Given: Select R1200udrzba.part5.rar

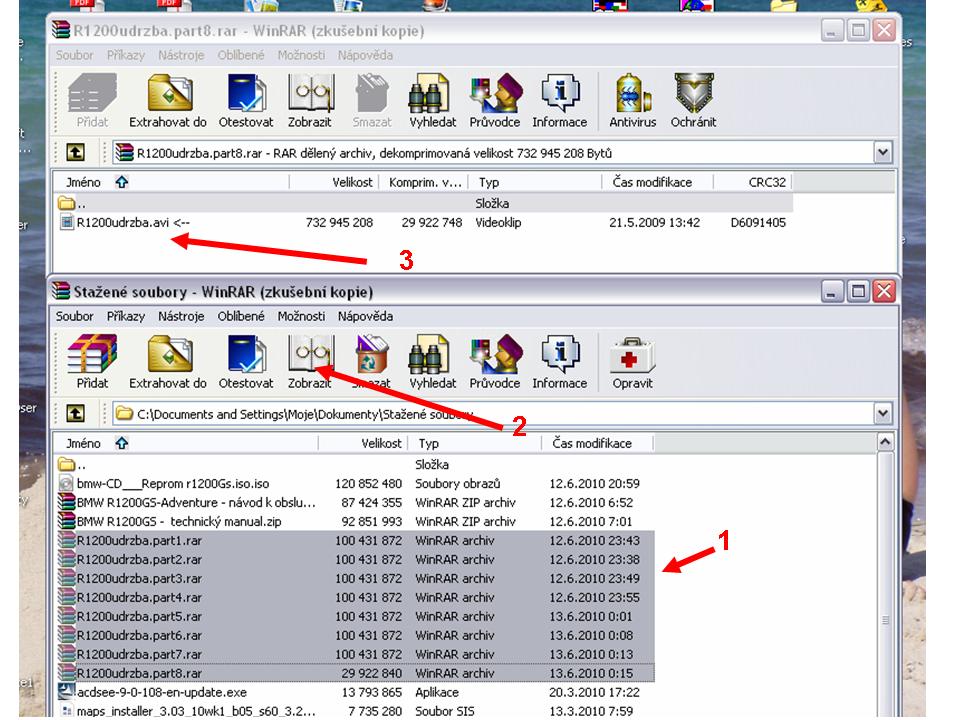Looking at the screenshot, I should point(355,617).
